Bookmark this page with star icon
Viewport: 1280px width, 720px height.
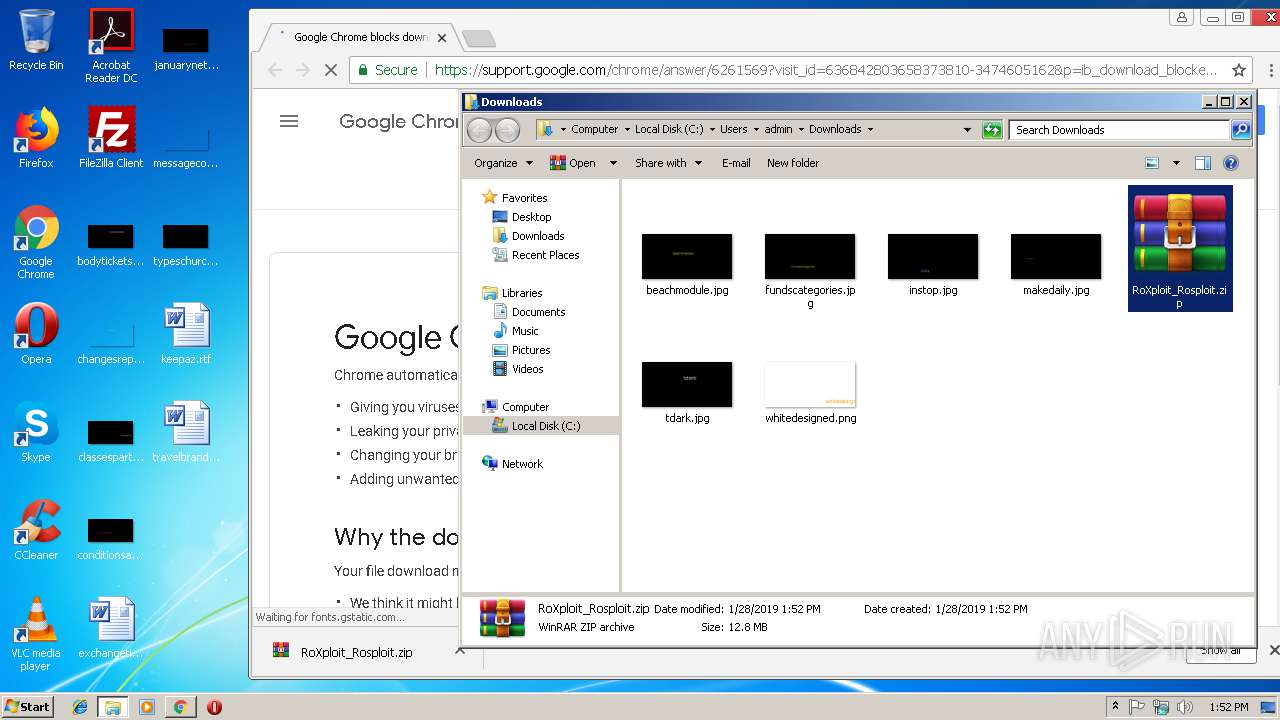[x=1239, y=70]
